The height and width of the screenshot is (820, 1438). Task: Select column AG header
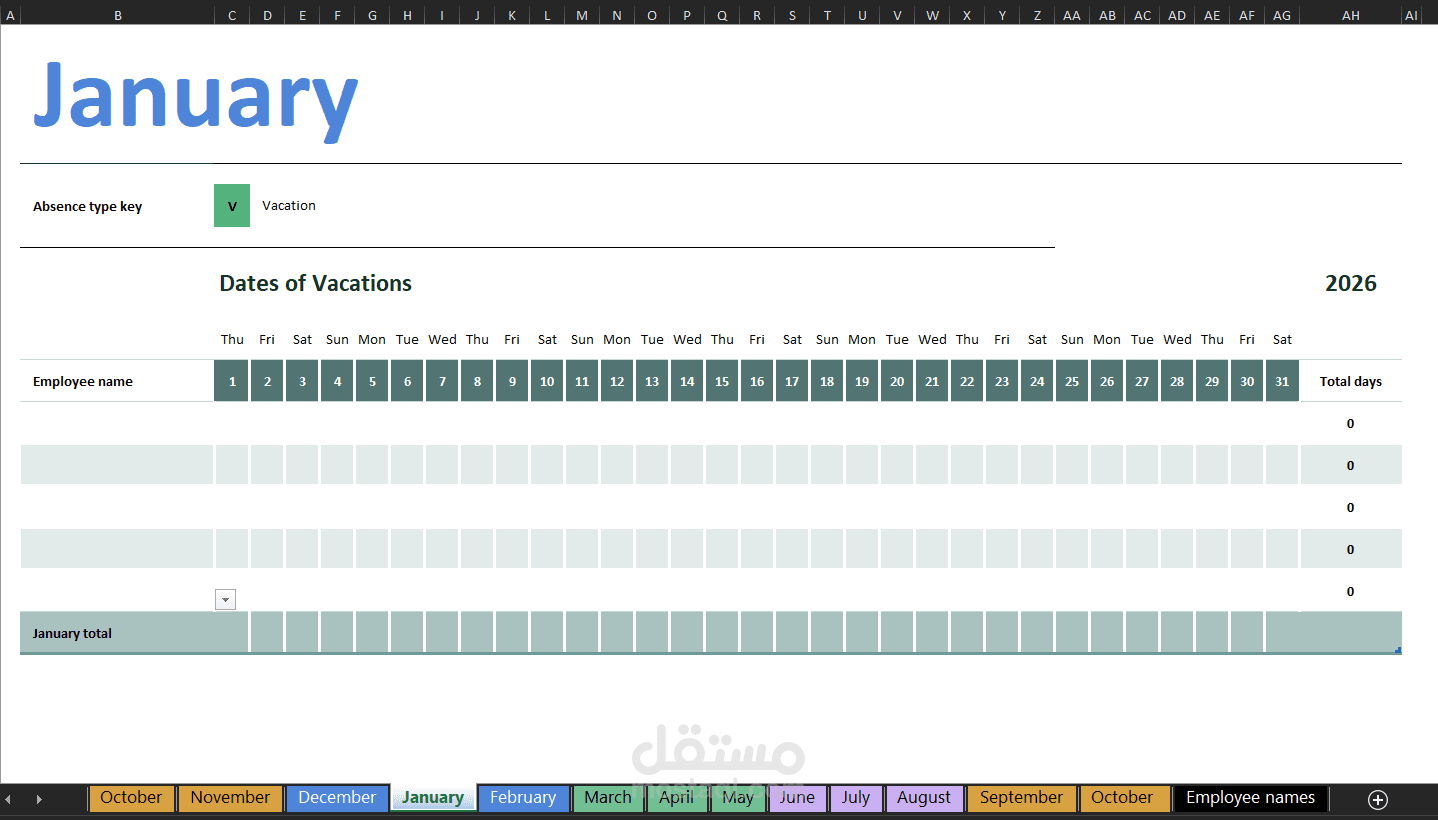1282,15
